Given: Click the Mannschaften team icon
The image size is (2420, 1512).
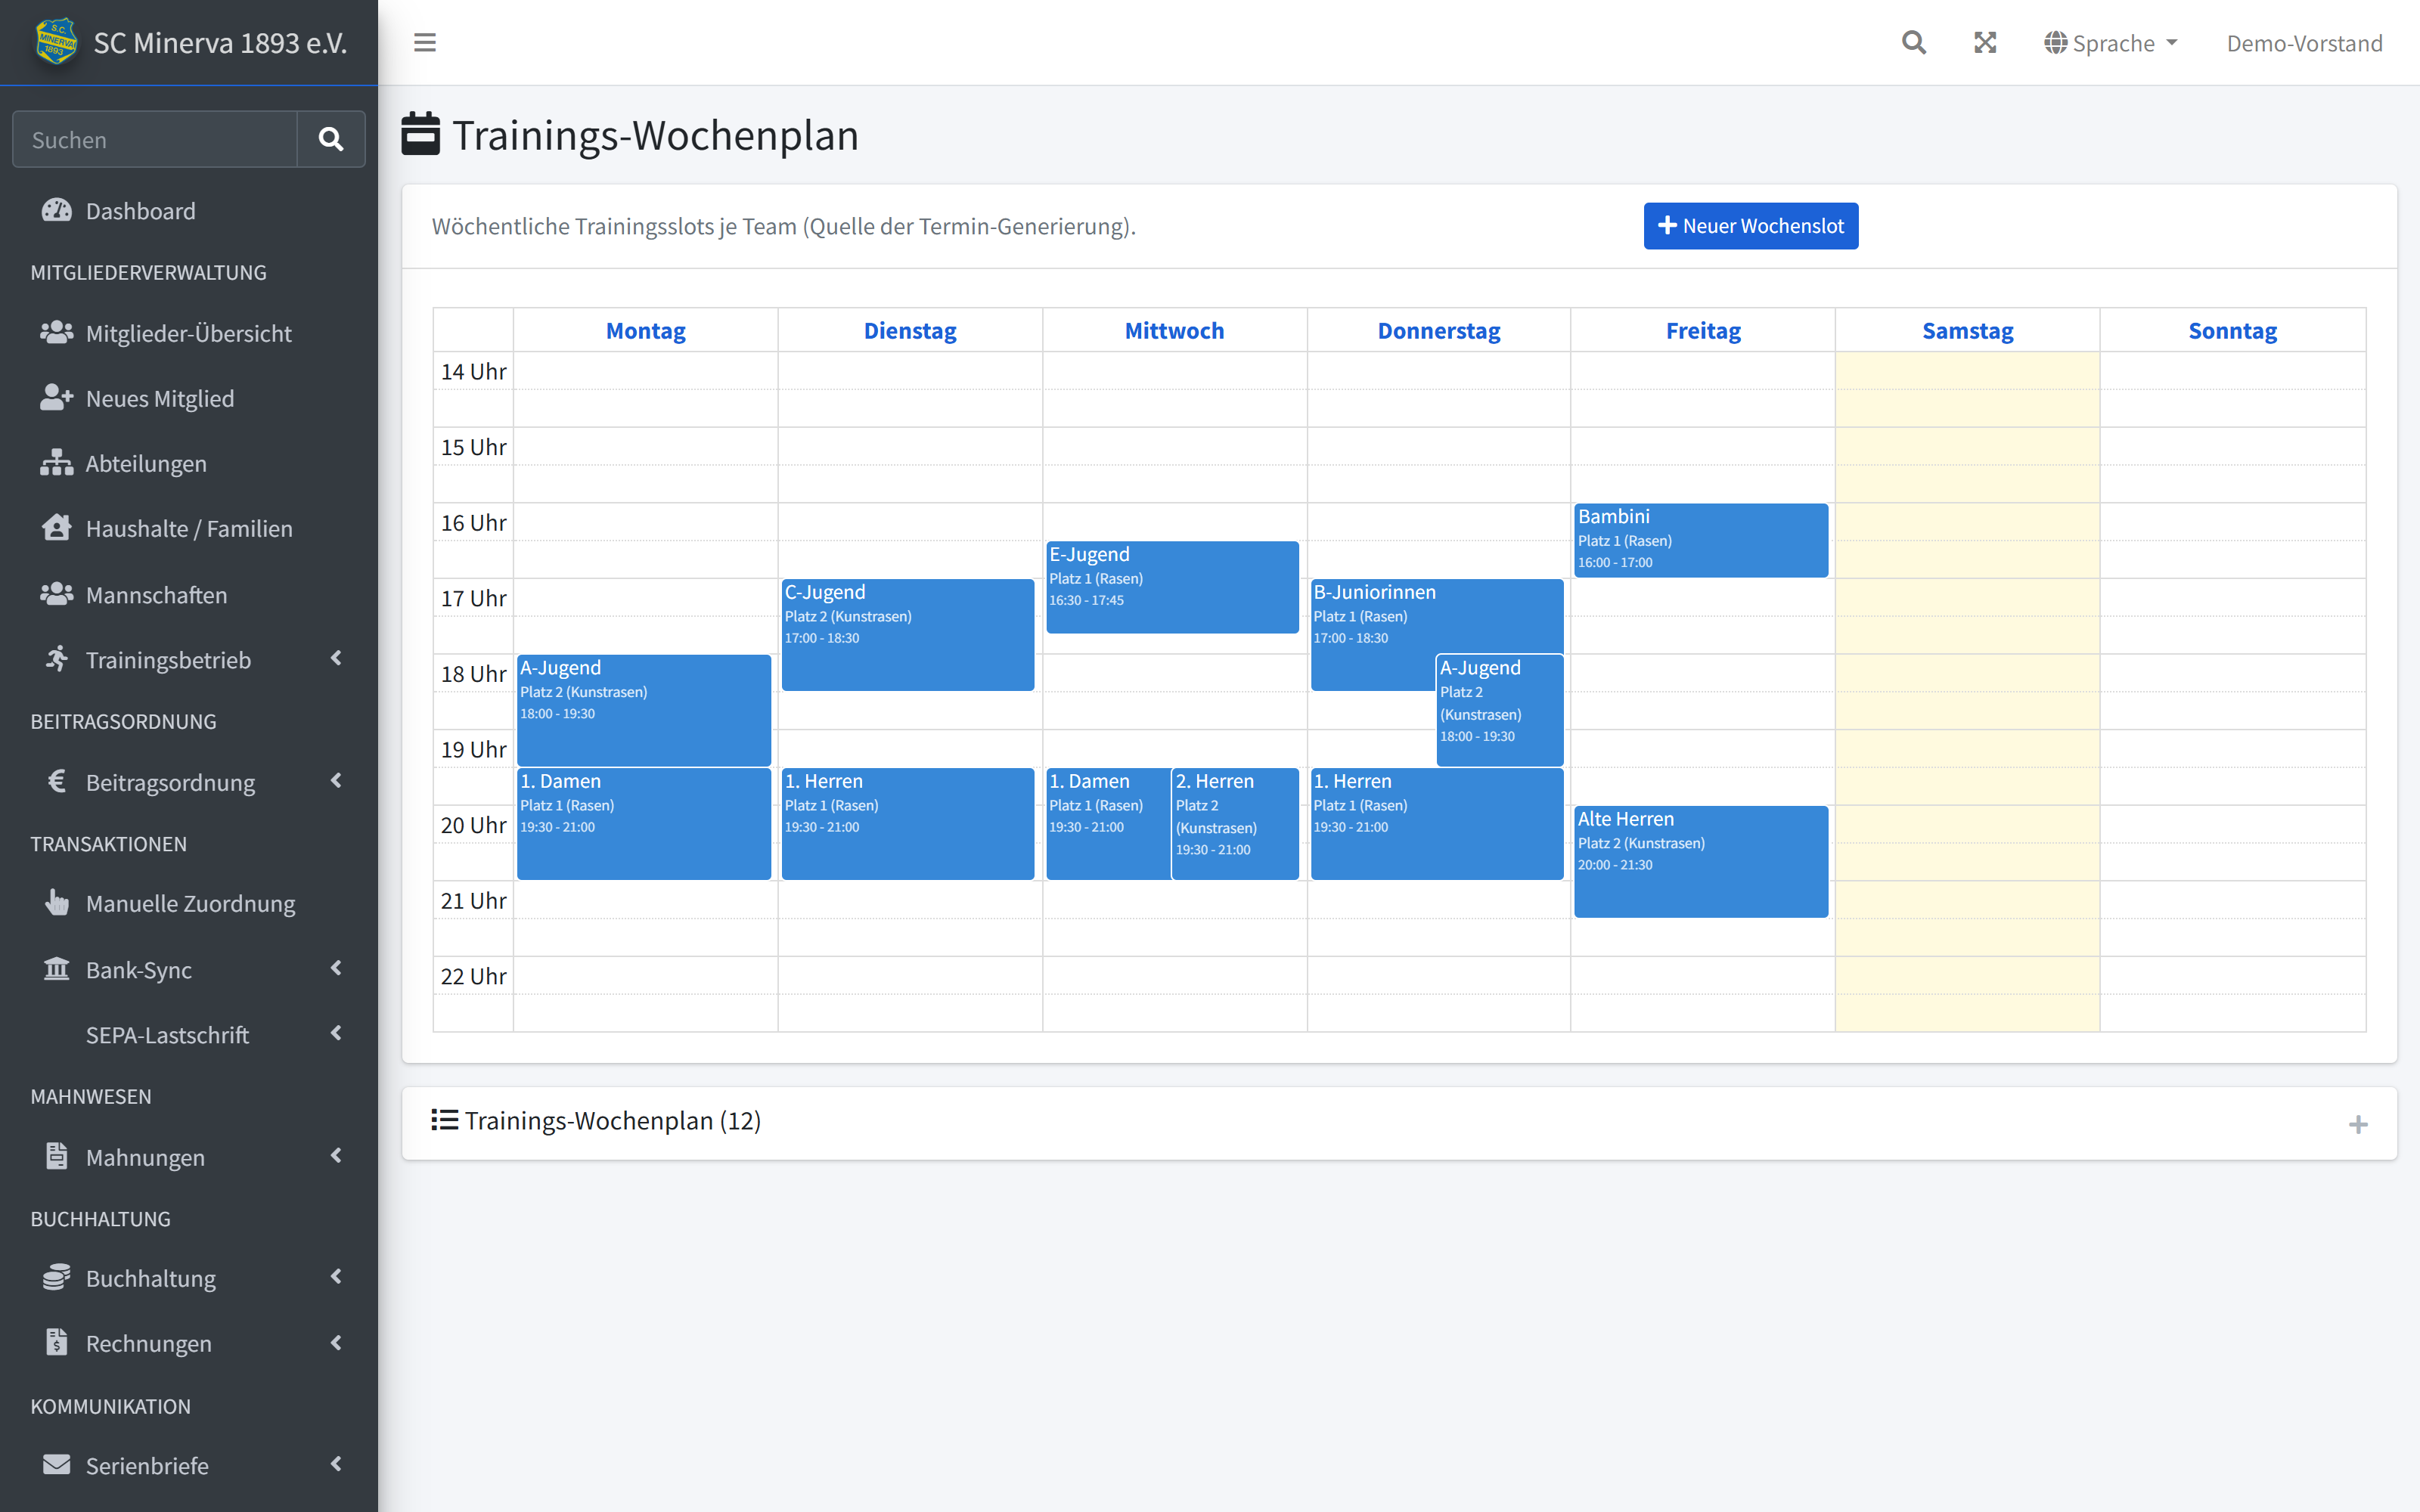Looking at the screenshot, I should coord(57,594).
